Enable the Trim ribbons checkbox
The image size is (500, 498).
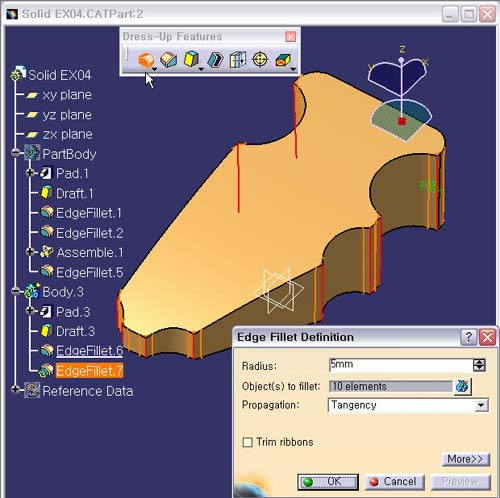tap(247, 442)
